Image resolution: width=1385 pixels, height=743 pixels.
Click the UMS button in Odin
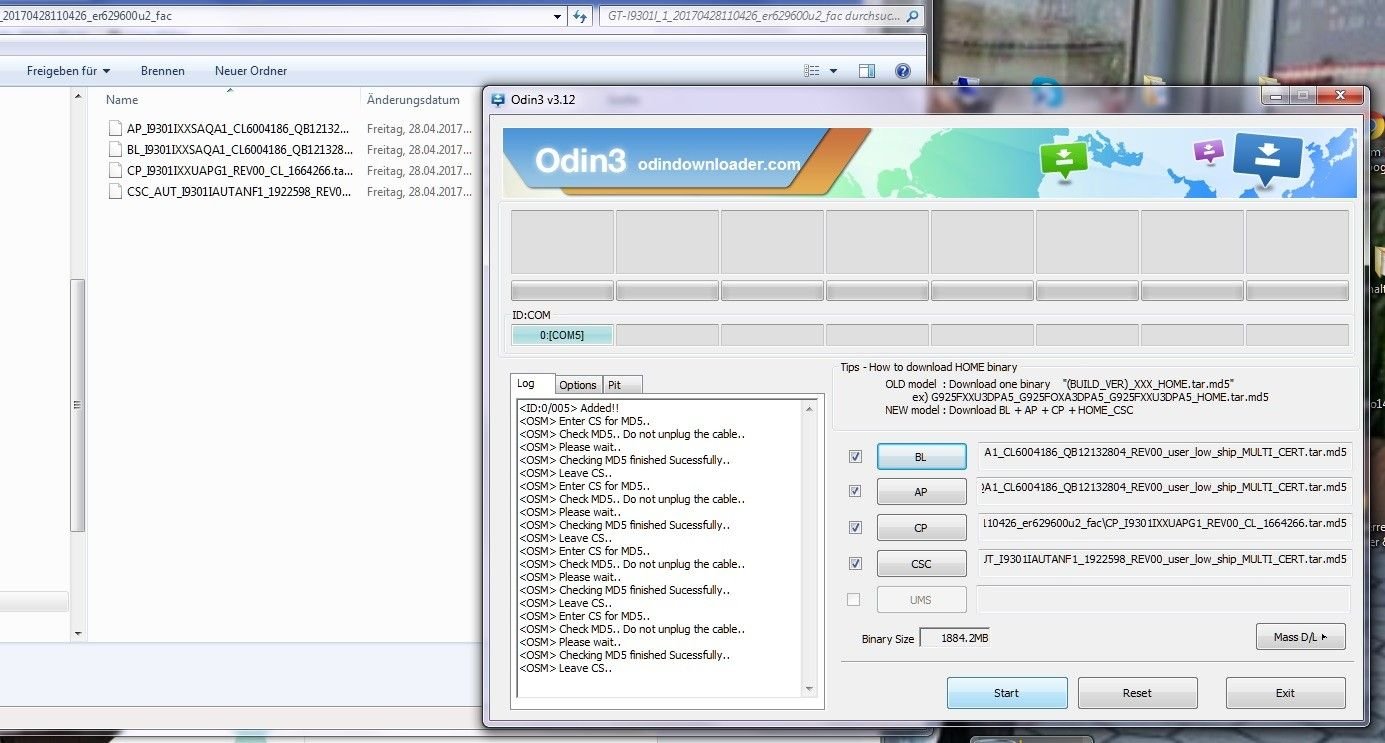click(x=921, y=600)
